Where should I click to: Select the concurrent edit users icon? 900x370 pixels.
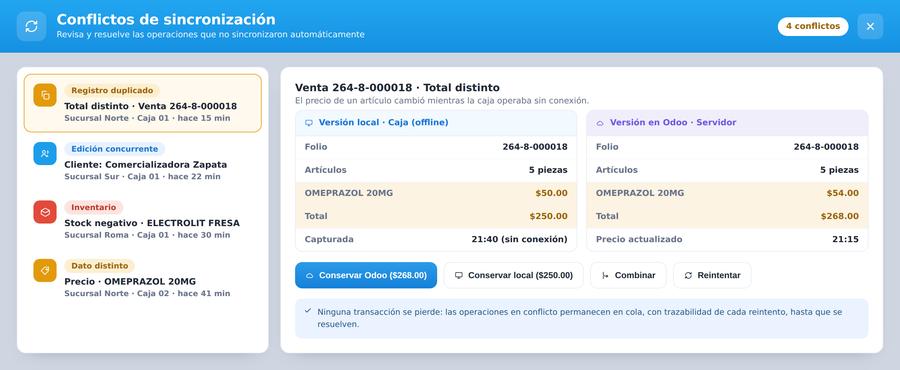(45, 154)
